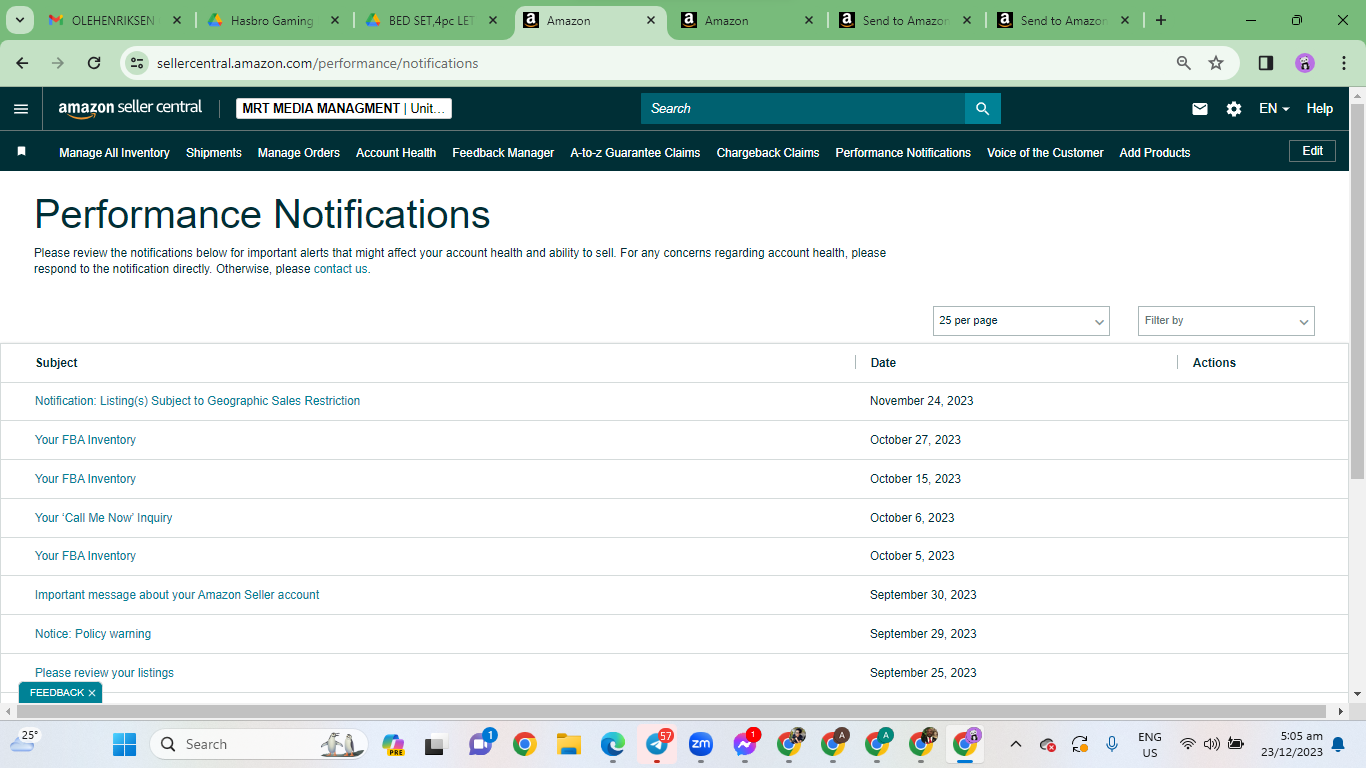This screenshot has height=768, width=1366.
Task: Click the zoom magnifier icon in address bar
Action: [x=1184, y=63]
